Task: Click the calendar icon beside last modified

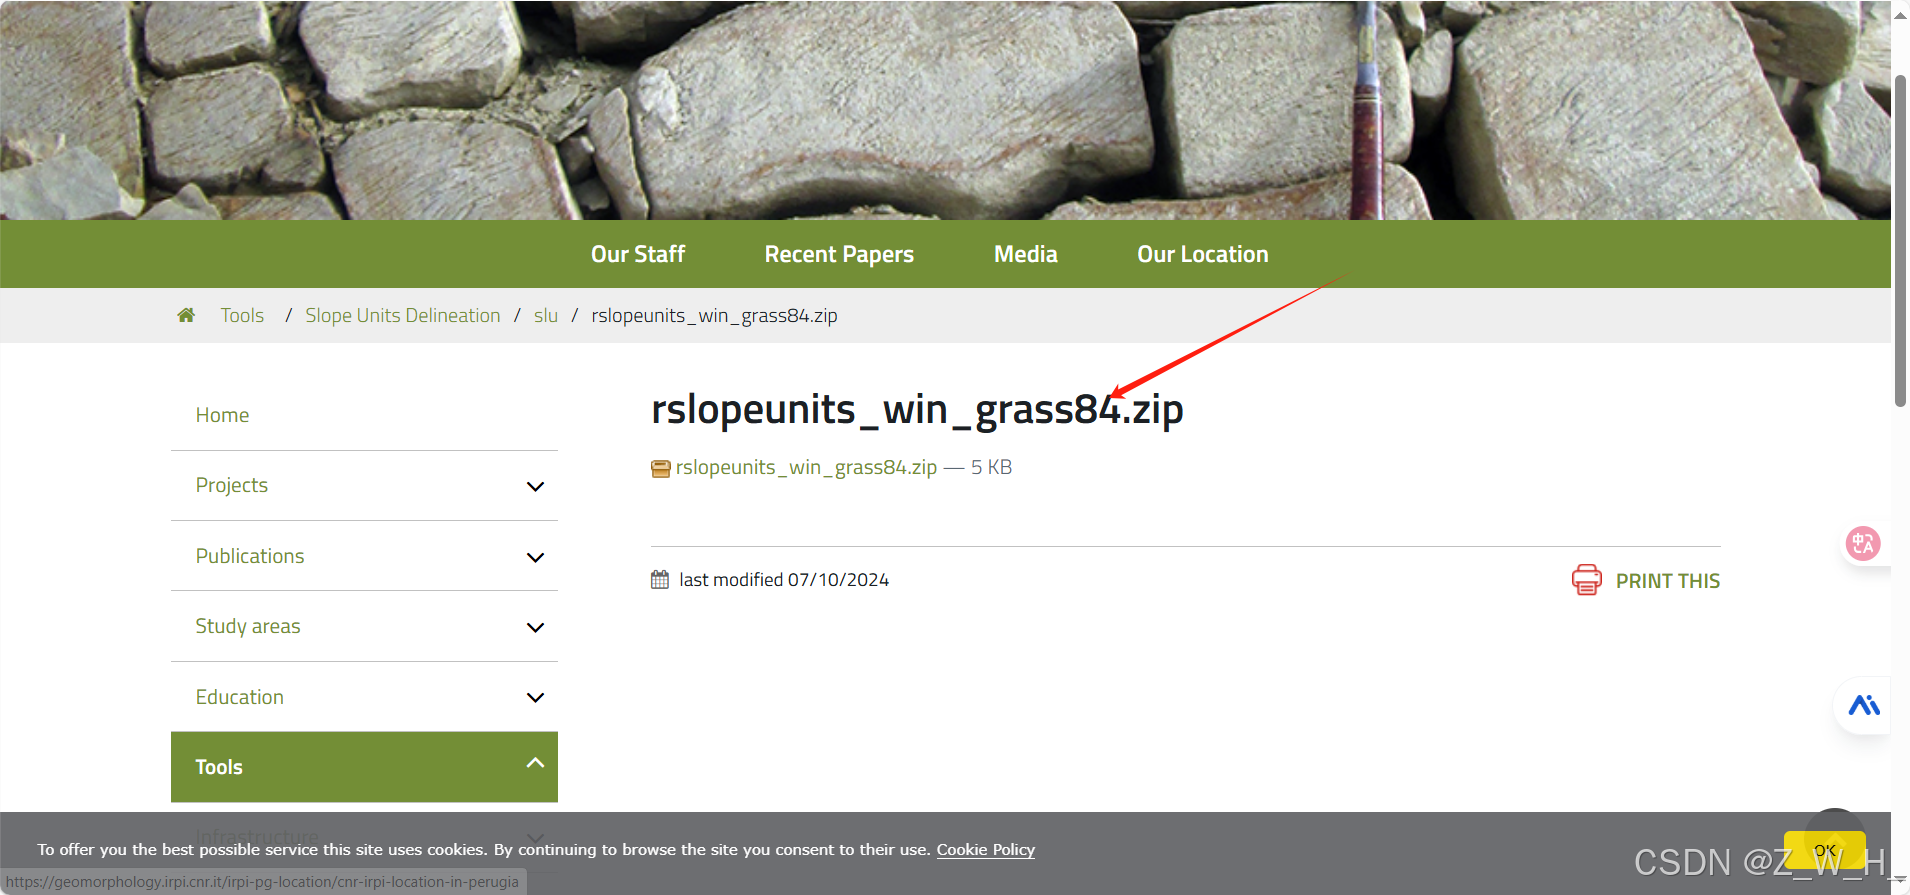Action: click(x=660, y=580)
